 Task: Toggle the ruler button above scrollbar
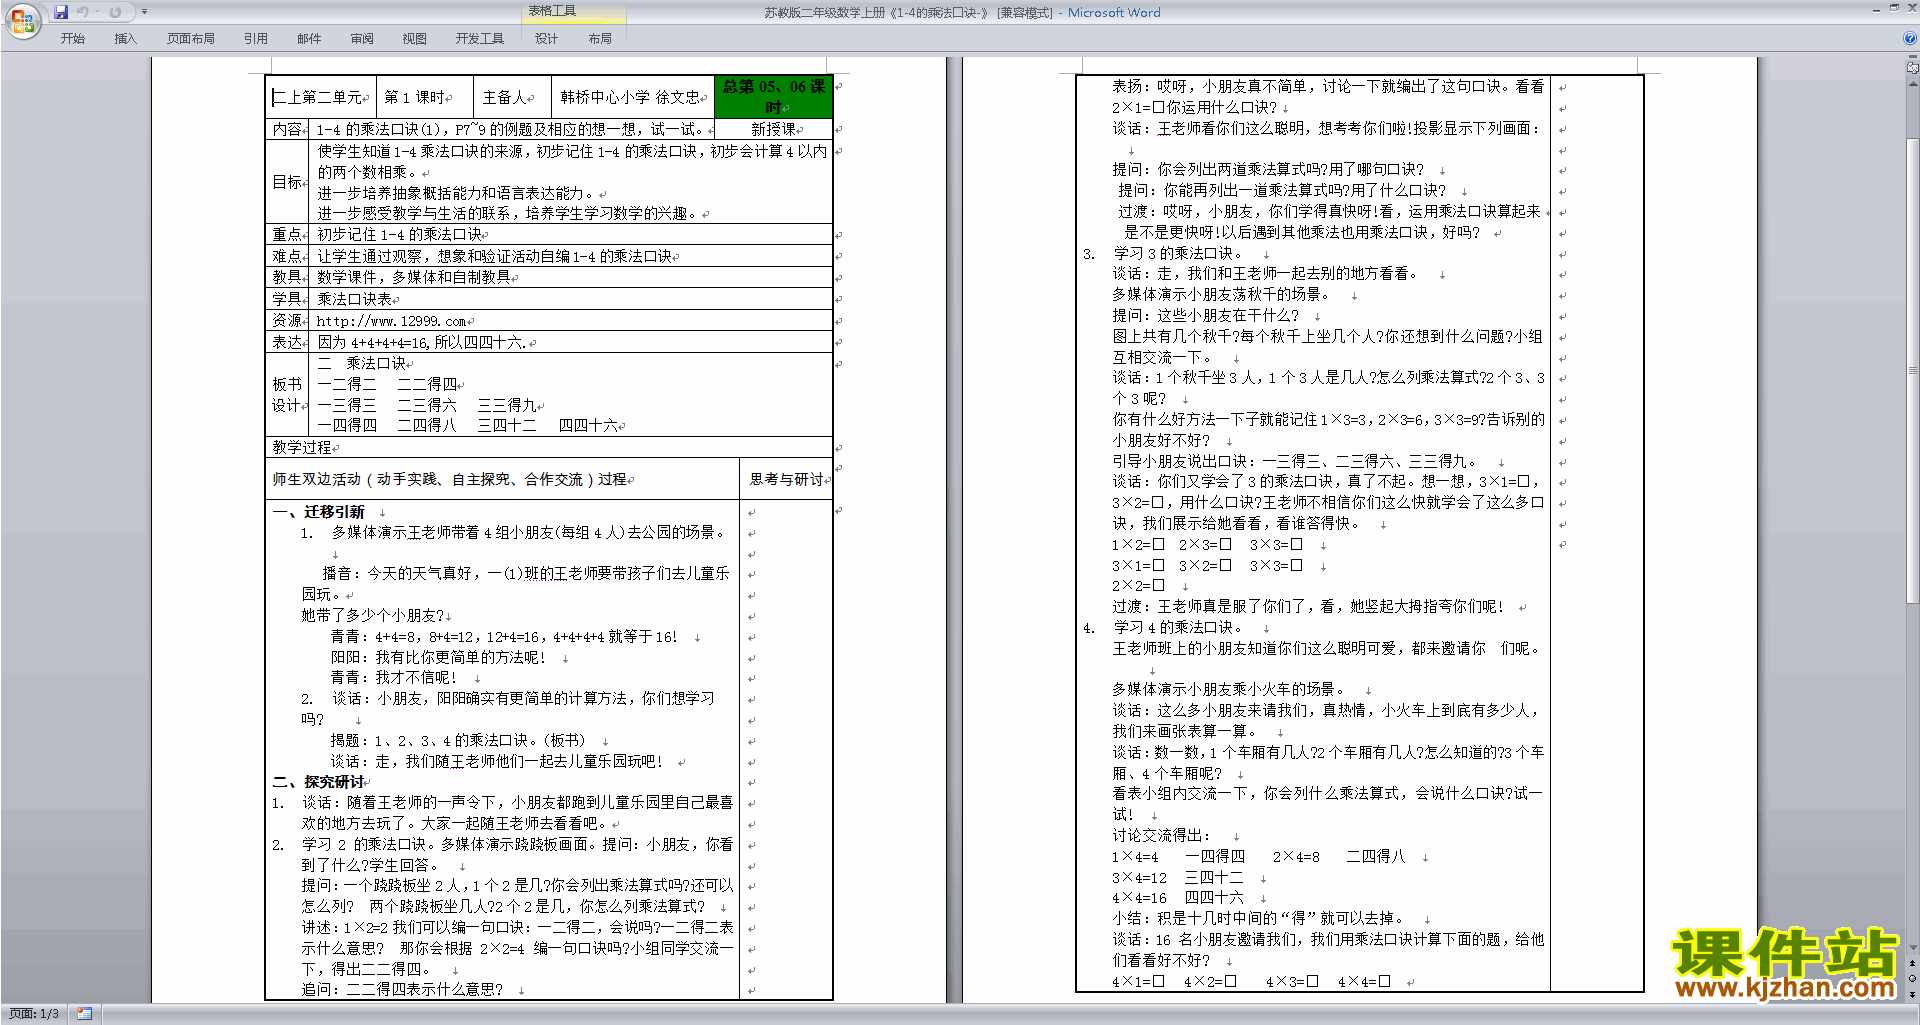1913,68
